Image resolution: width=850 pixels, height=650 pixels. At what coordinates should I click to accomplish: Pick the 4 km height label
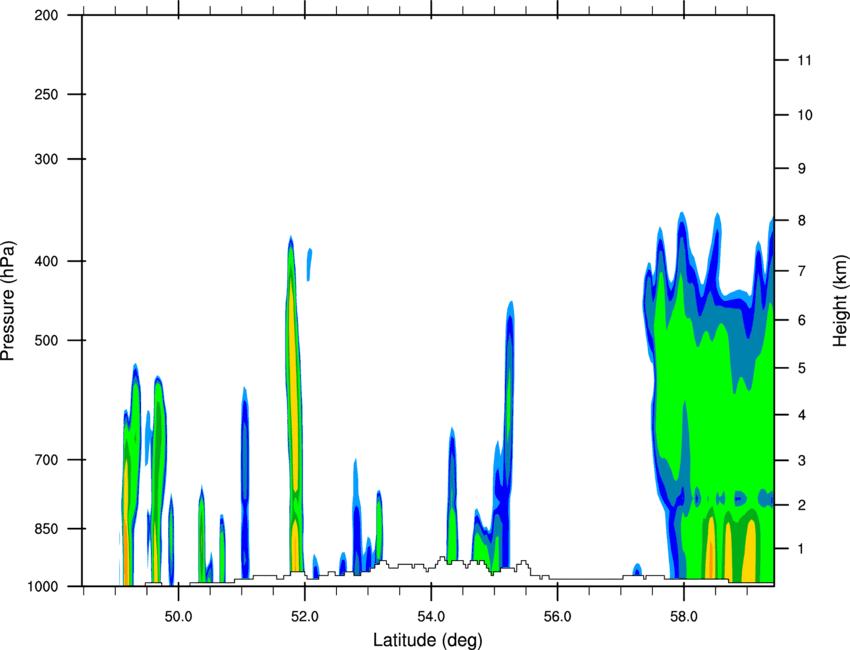[802, 415]
